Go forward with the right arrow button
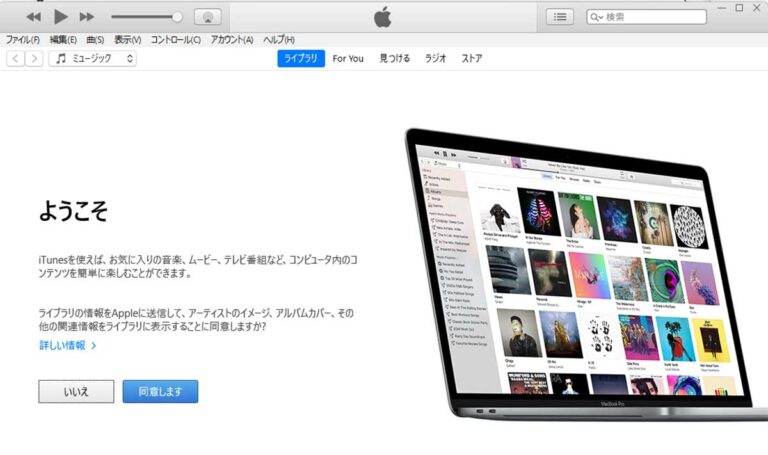768x455 pixels. pos(34,59)
